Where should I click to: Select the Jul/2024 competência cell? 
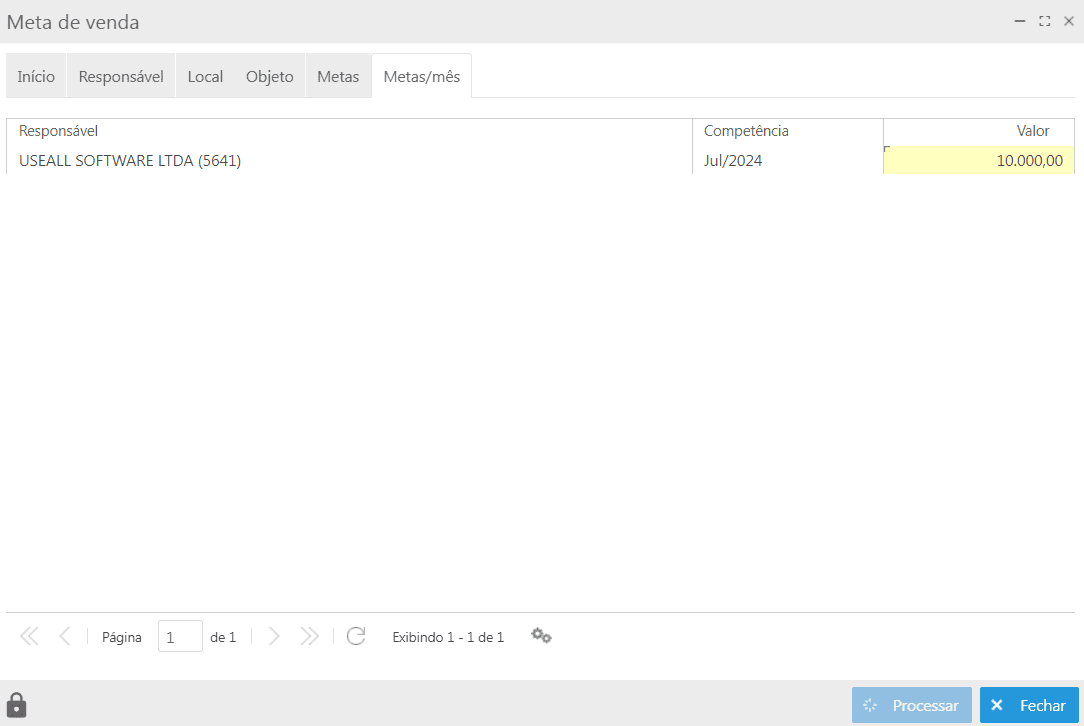(x=787, y=160)
